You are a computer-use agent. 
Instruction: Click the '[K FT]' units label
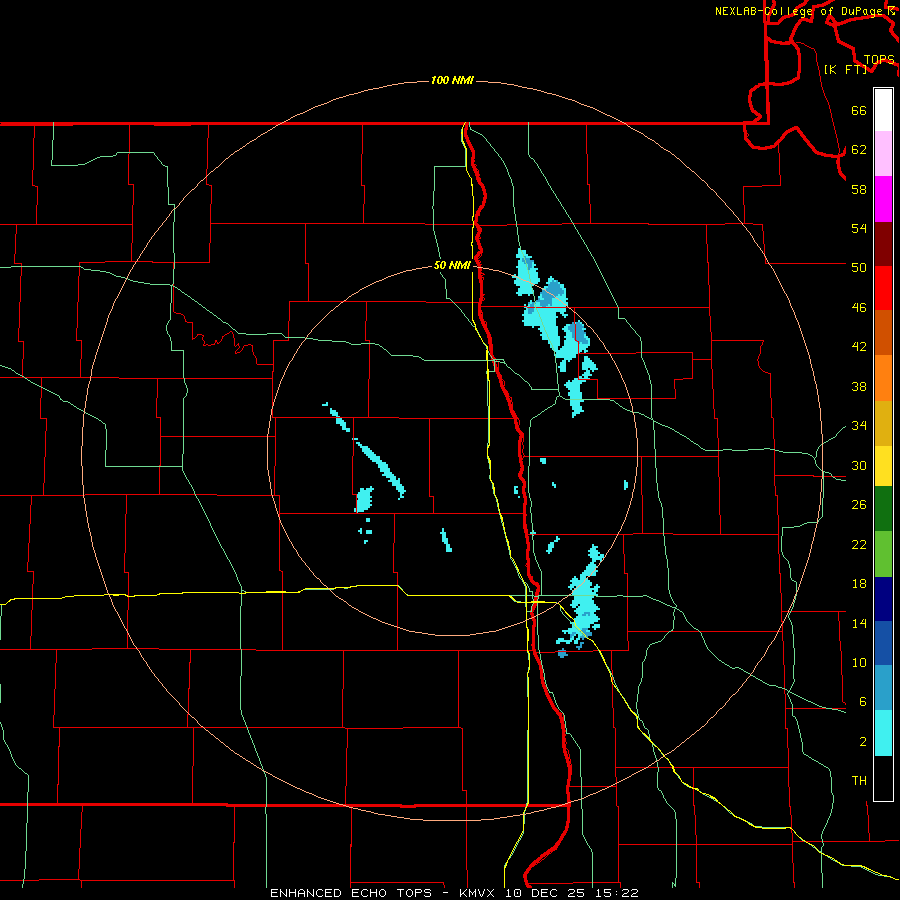pos(846,70)
